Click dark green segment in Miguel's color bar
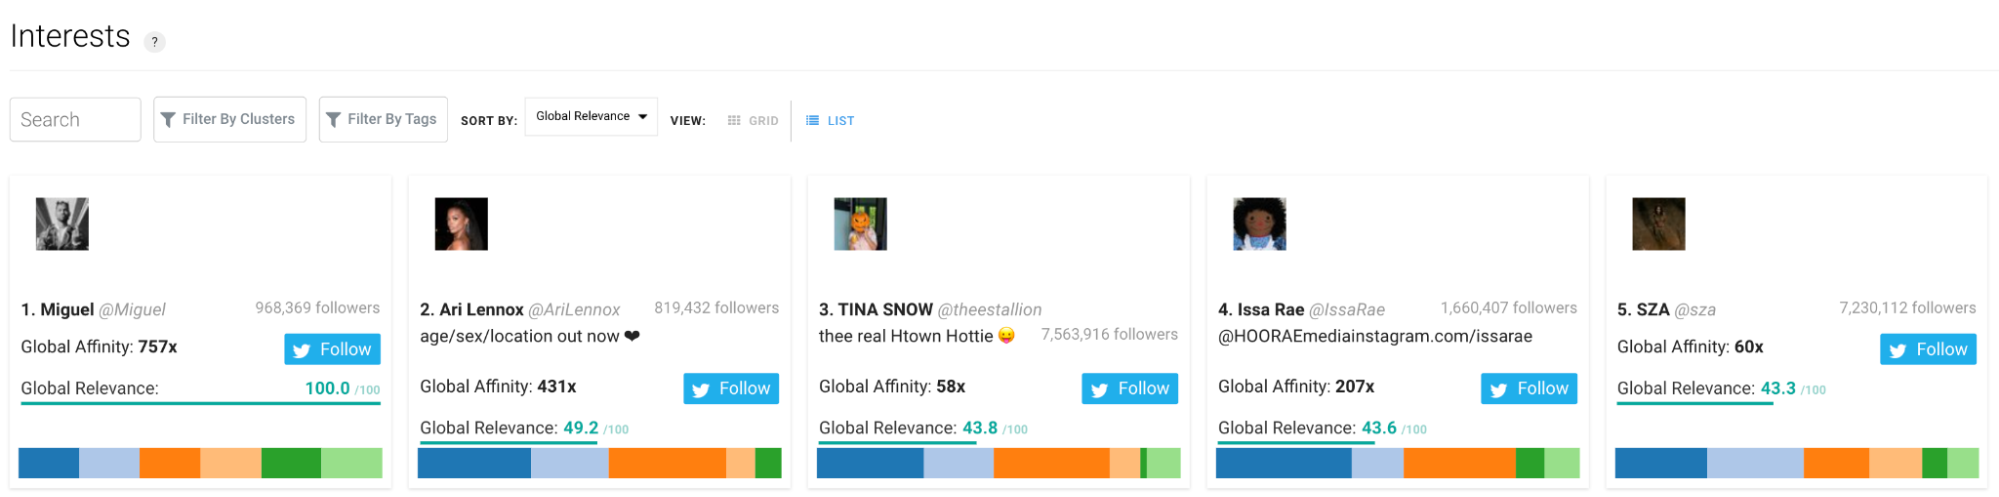This screenshot has width=1999, height=497. pos(291,463)
